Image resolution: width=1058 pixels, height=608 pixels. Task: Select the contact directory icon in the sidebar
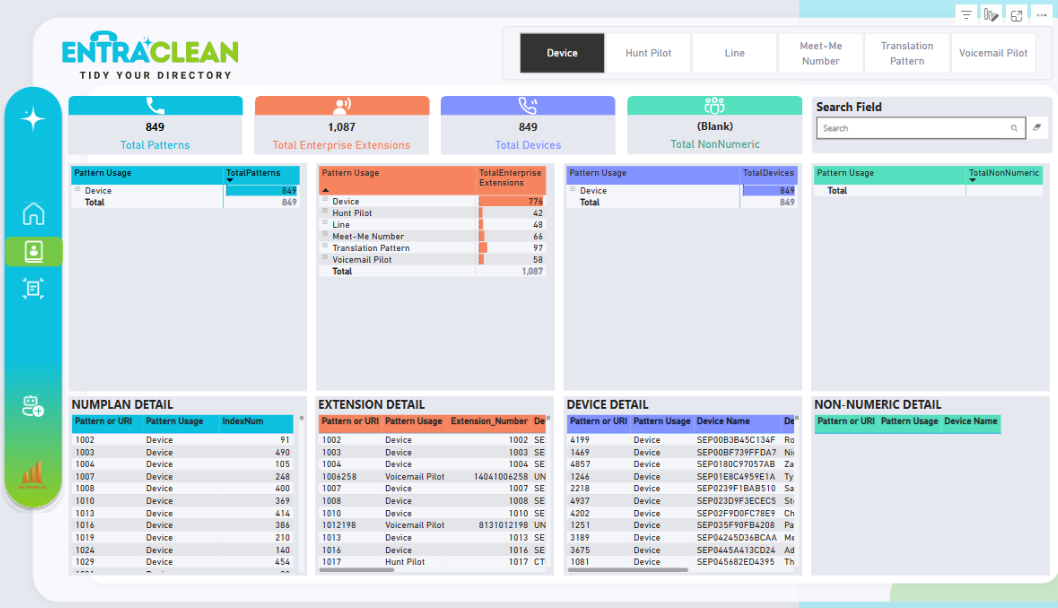point(33,251)
